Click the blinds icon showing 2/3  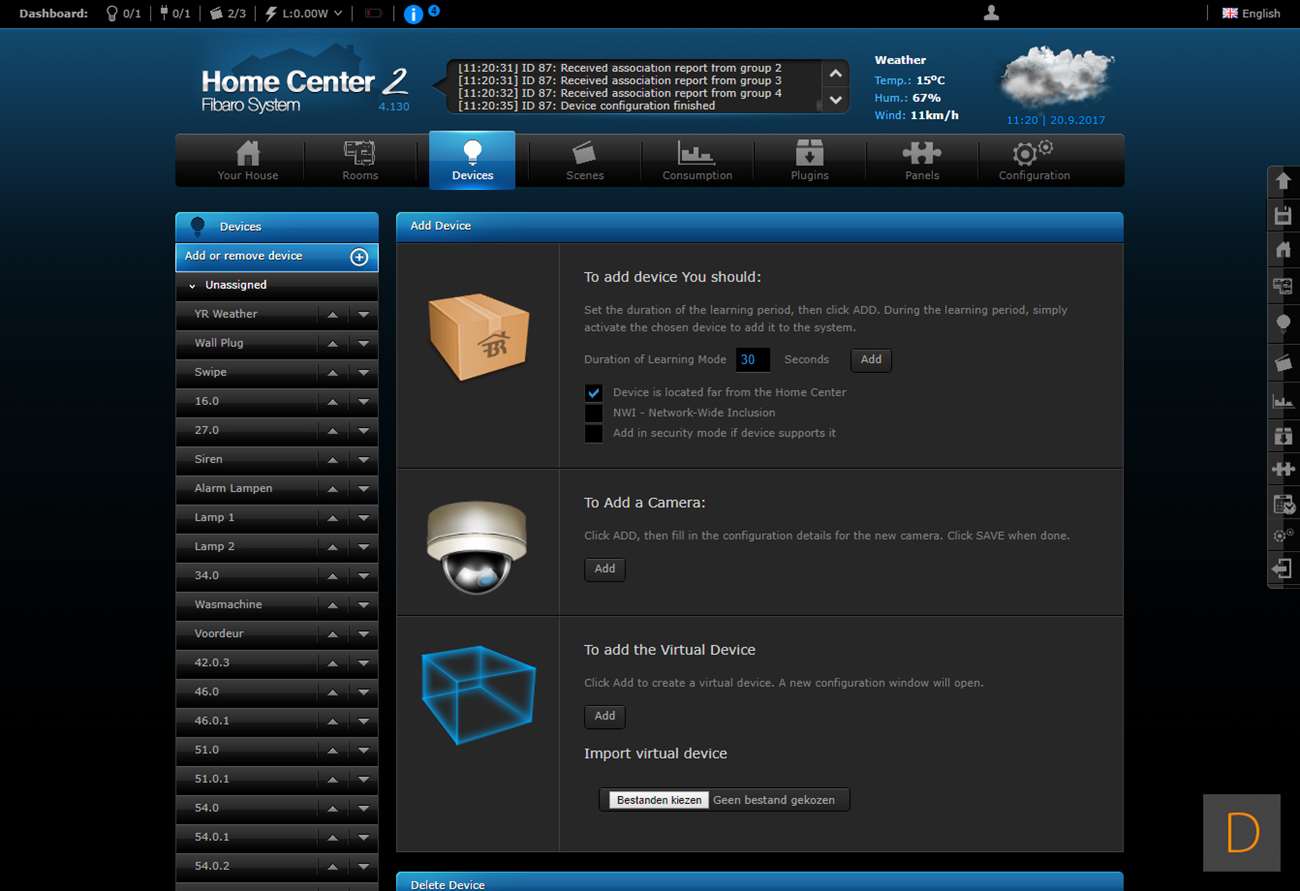(215, 14)
